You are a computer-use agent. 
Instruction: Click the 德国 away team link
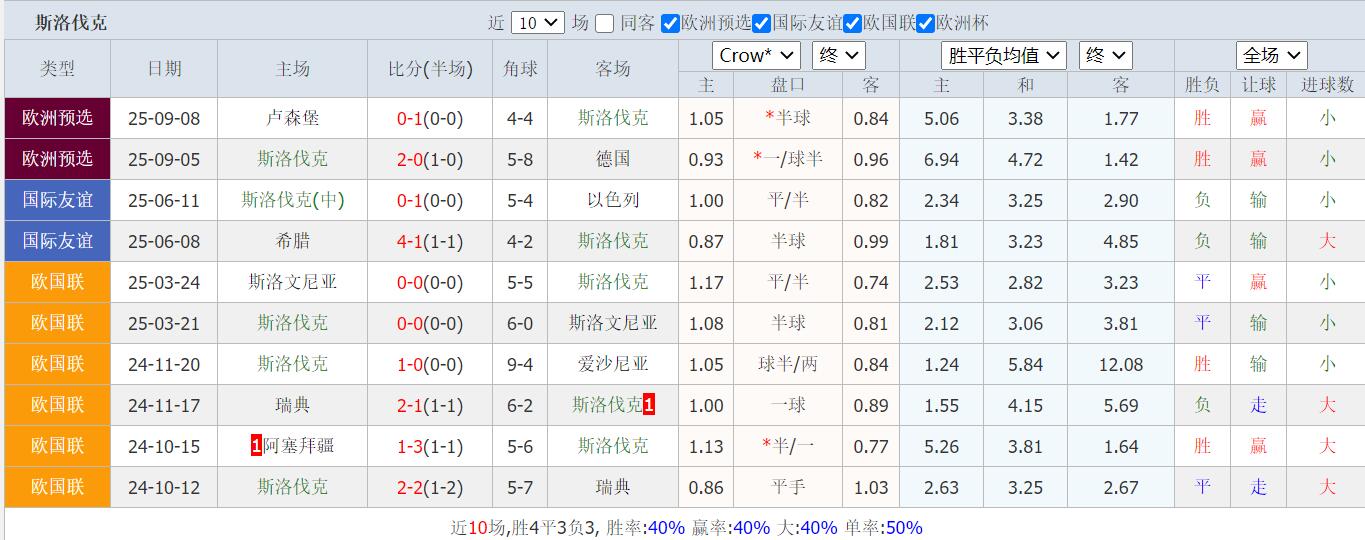tap(612, 159)
